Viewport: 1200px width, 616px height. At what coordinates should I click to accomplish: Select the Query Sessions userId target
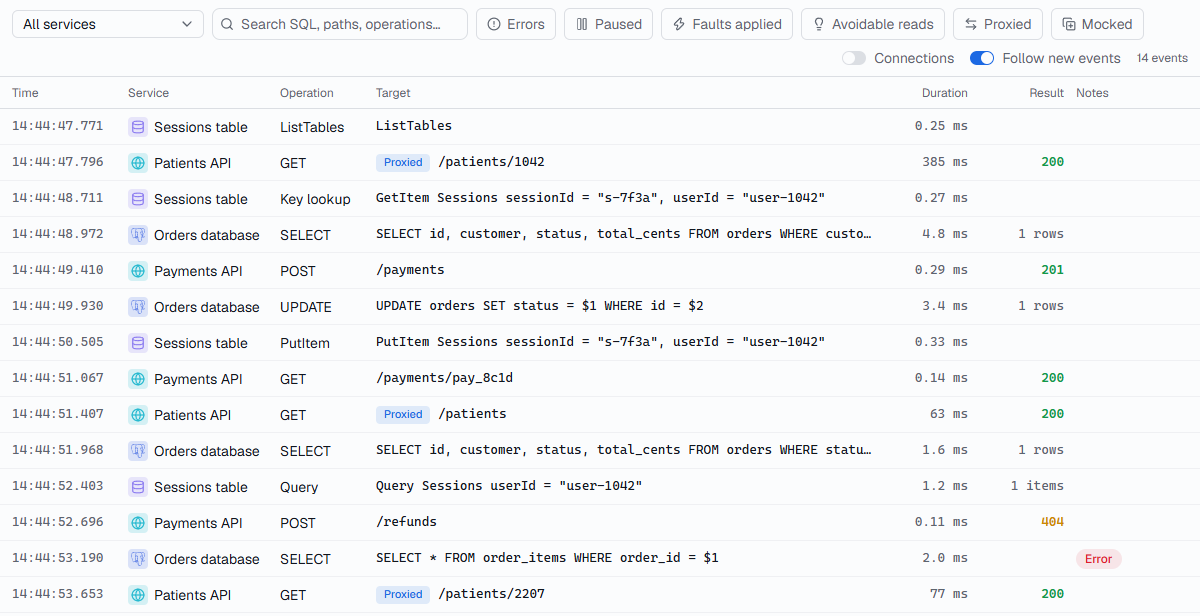coord(509,486)
